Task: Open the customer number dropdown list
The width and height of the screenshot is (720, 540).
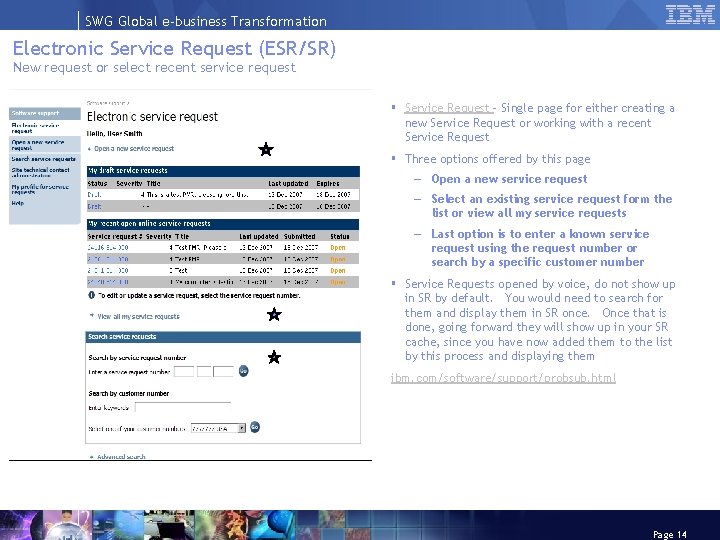Action: [242, 428]
